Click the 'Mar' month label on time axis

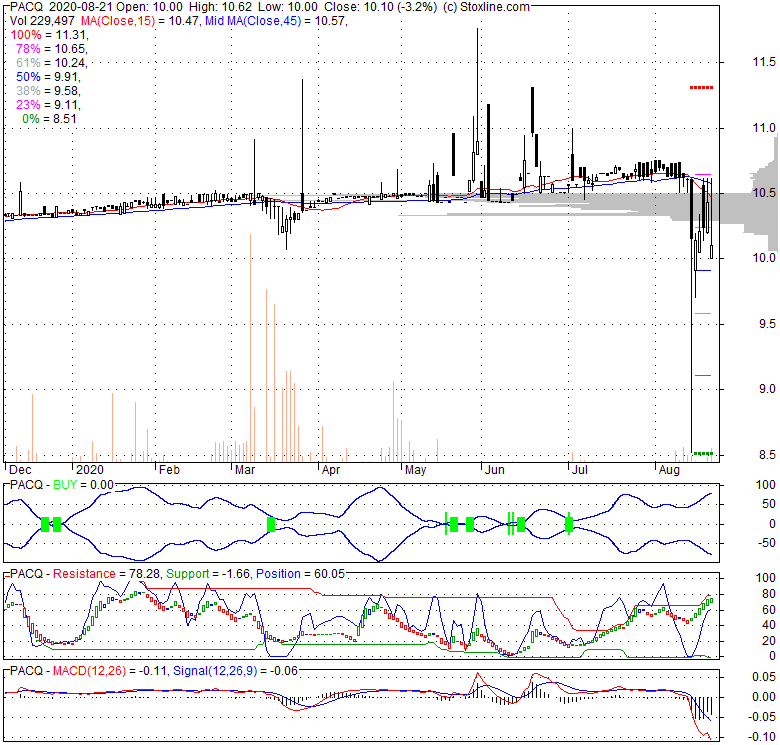(245, 470)
